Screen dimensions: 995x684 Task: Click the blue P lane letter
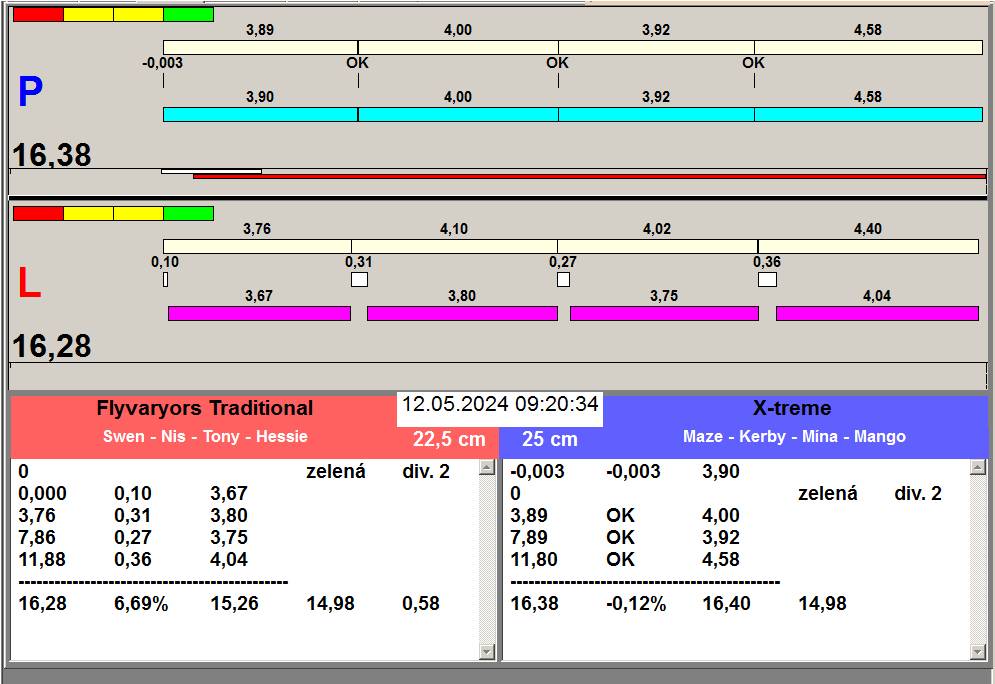click(x=31, y=93)
